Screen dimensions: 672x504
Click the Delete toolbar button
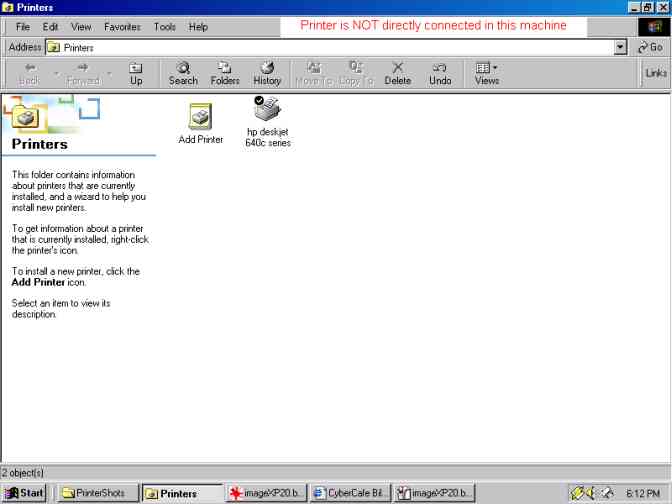[397, 73]
